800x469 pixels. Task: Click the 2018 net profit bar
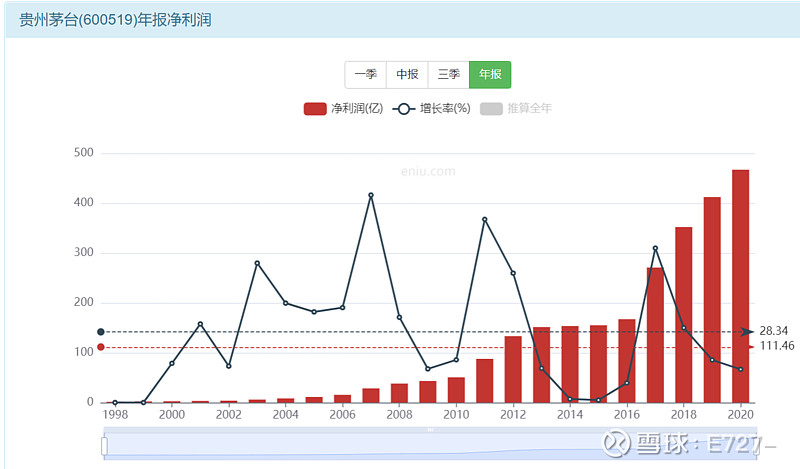[x=684, y=314]
